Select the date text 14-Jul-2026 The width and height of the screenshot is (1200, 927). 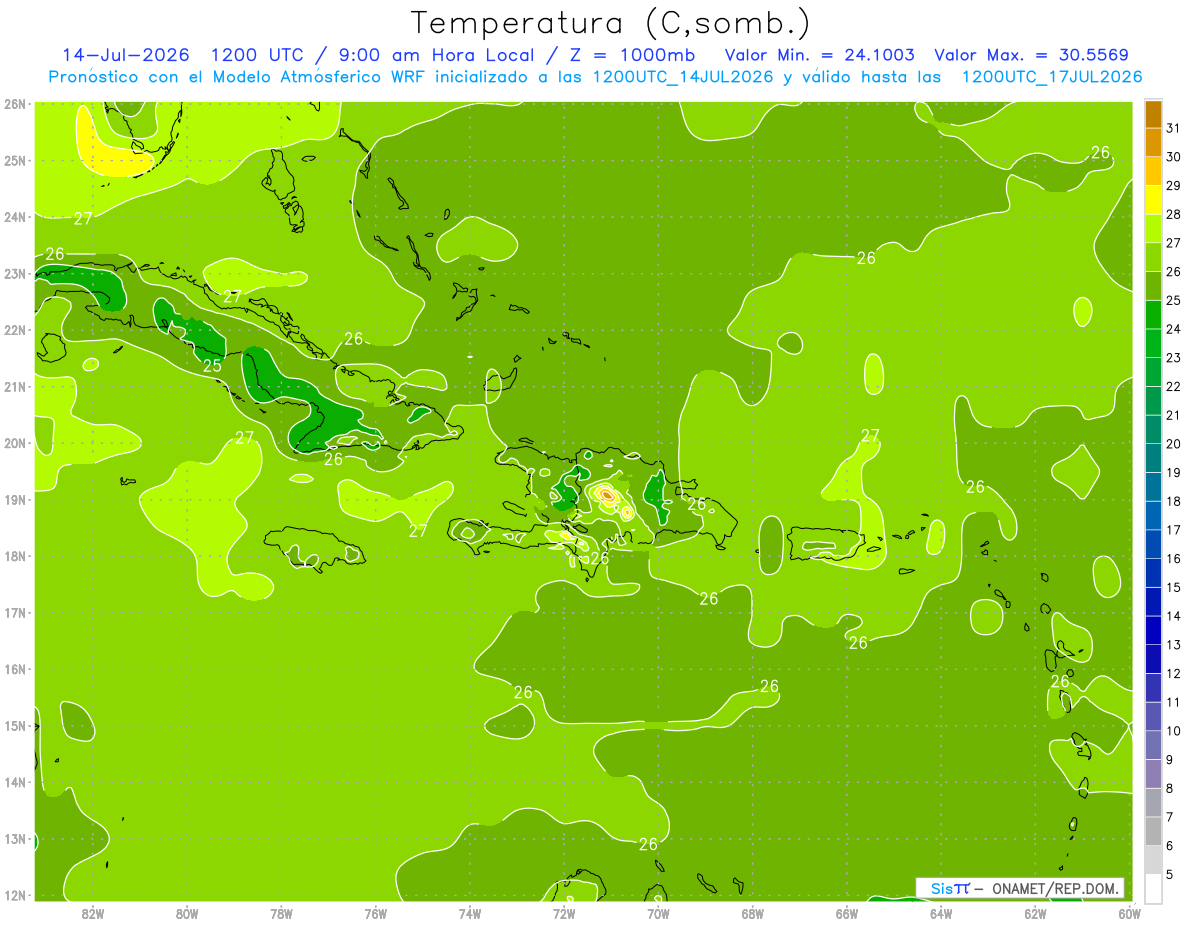(x=127, y=55)
